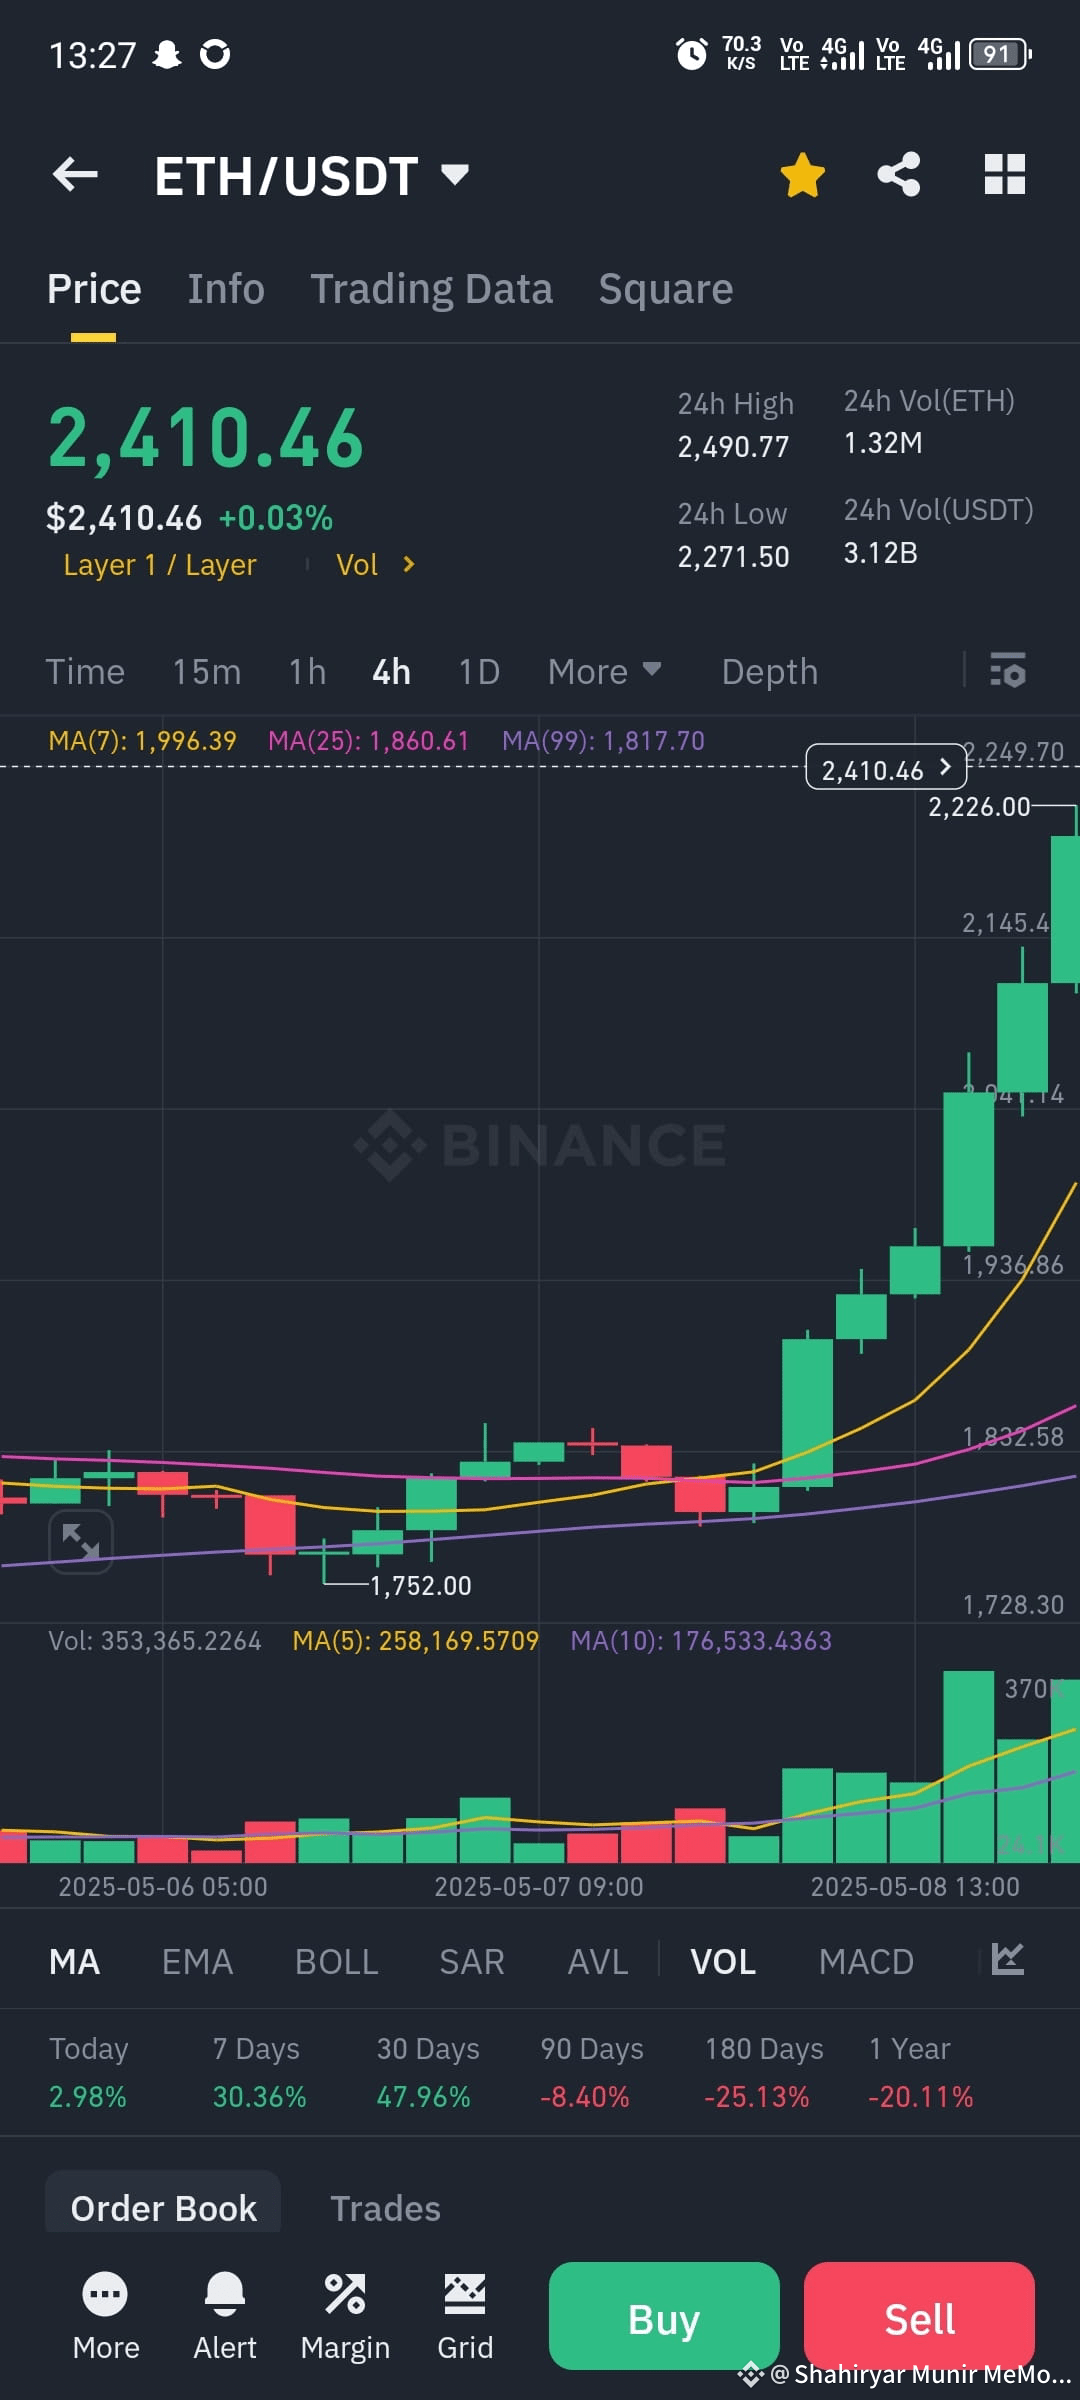Select the 15m chart interval
This screenshot has height=2400, width=1080.
point(206,672)
